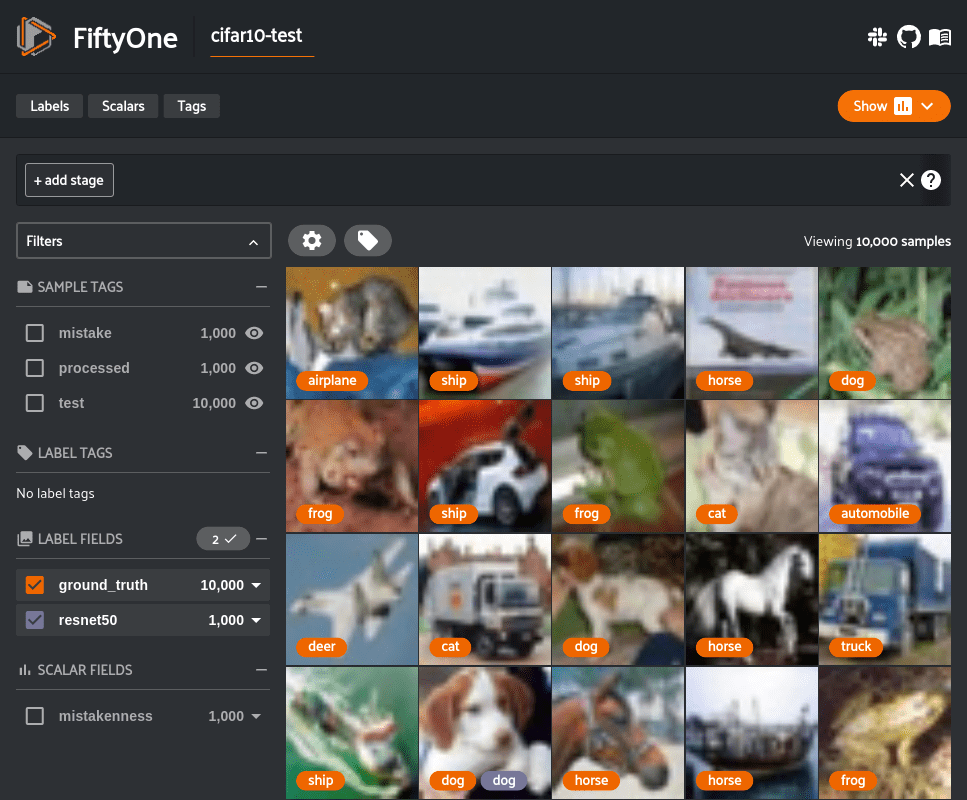Open view bar help question icon

point(931,180)
